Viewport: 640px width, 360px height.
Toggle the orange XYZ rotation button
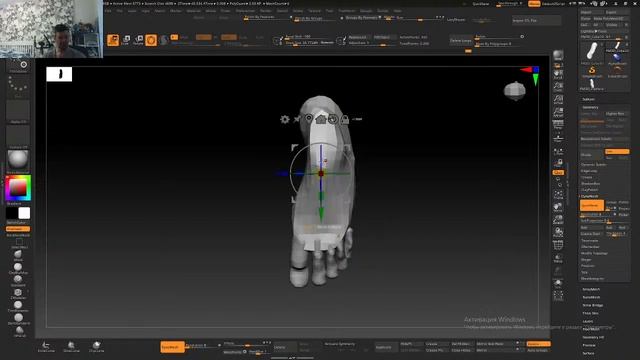[x=558, y=173]
